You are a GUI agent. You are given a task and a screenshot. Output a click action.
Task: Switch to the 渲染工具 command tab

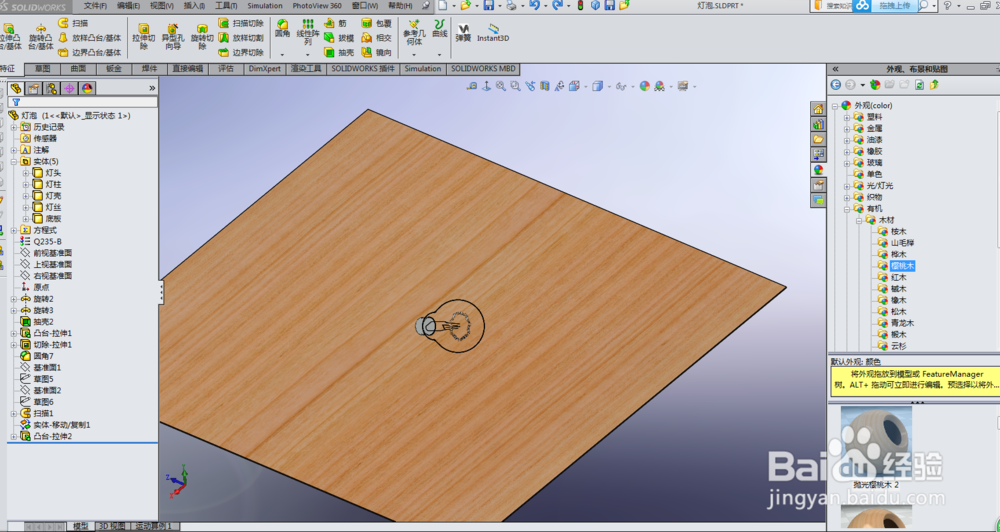tap(306, 69)
